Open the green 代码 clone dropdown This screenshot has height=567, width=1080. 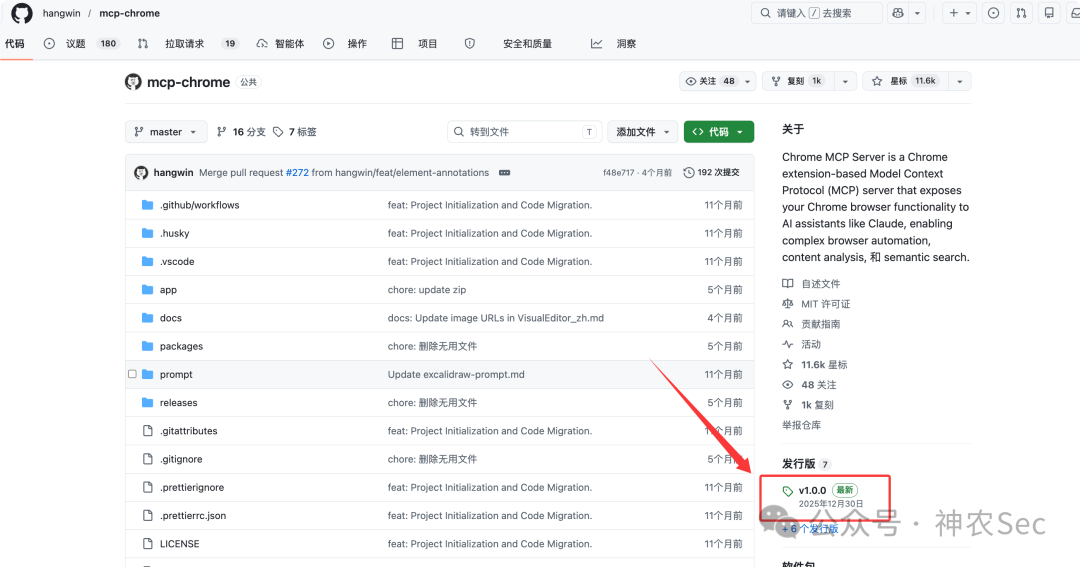(718, 132)
